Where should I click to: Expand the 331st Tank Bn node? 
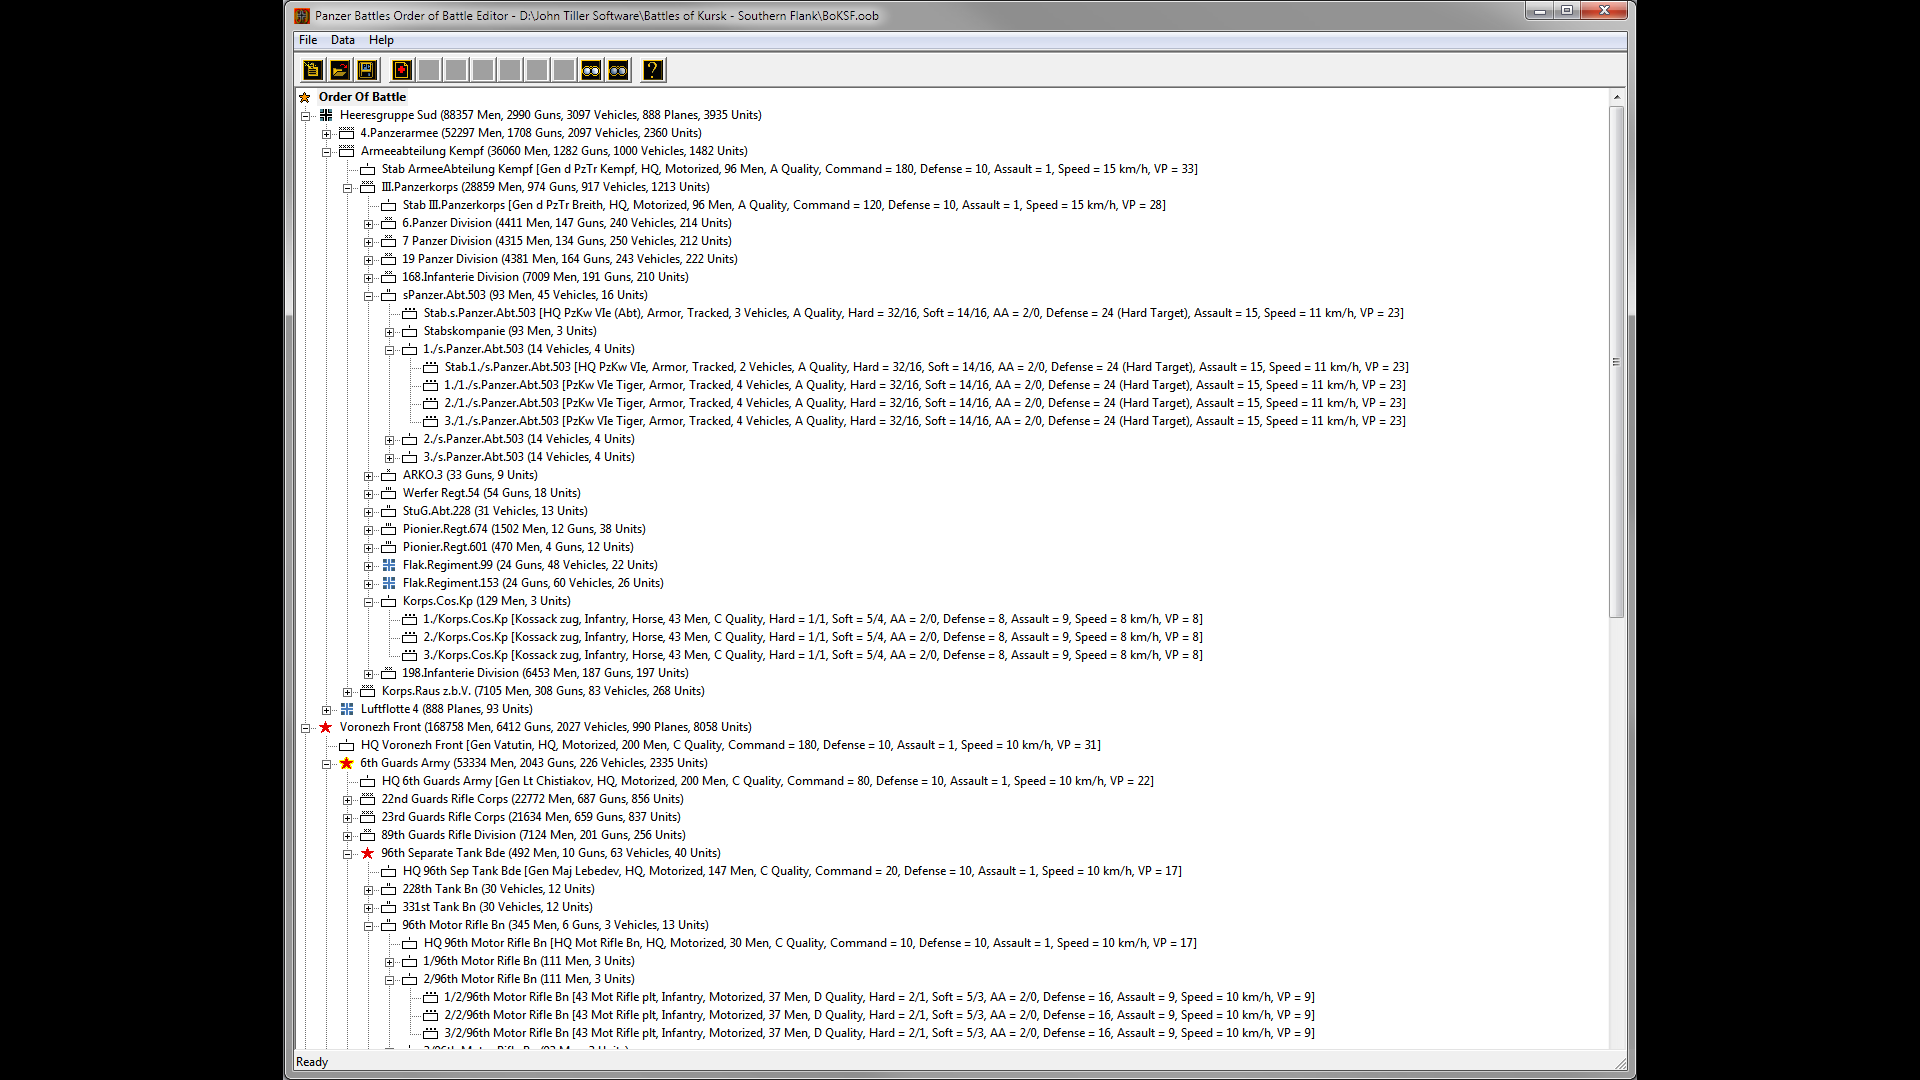369,908
